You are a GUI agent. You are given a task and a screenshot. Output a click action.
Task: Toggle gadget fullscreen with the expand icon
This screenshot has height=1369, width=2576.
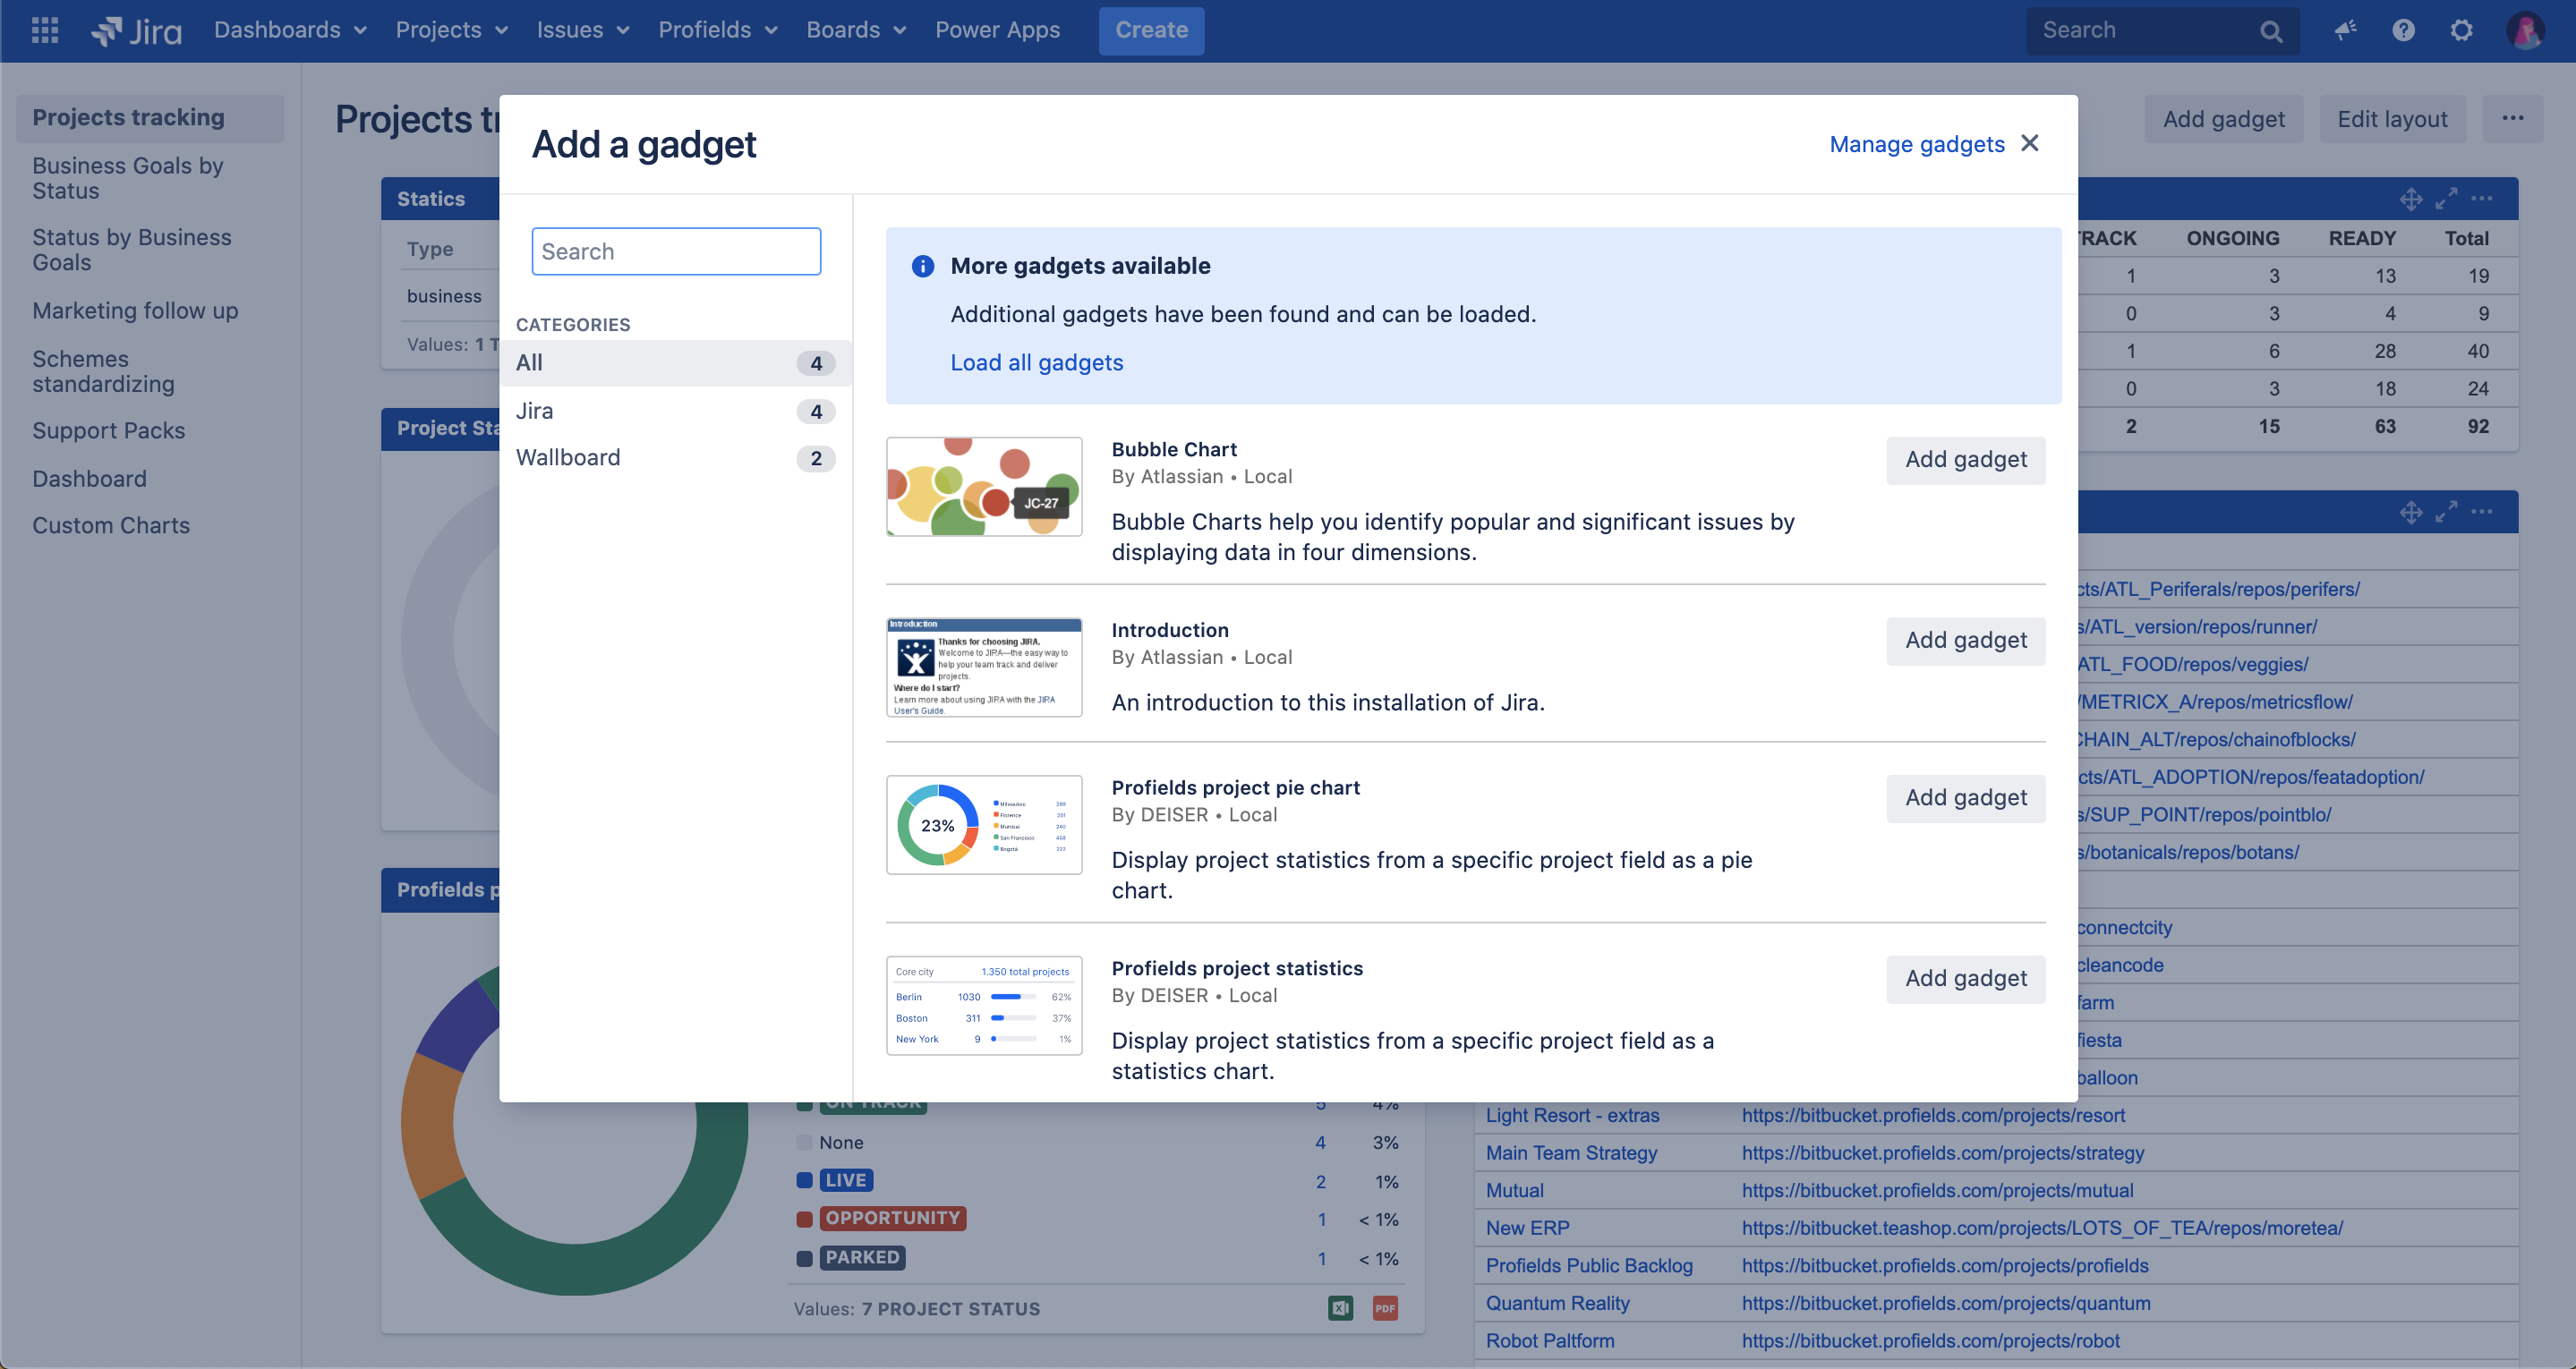[x=2448, y=198]
